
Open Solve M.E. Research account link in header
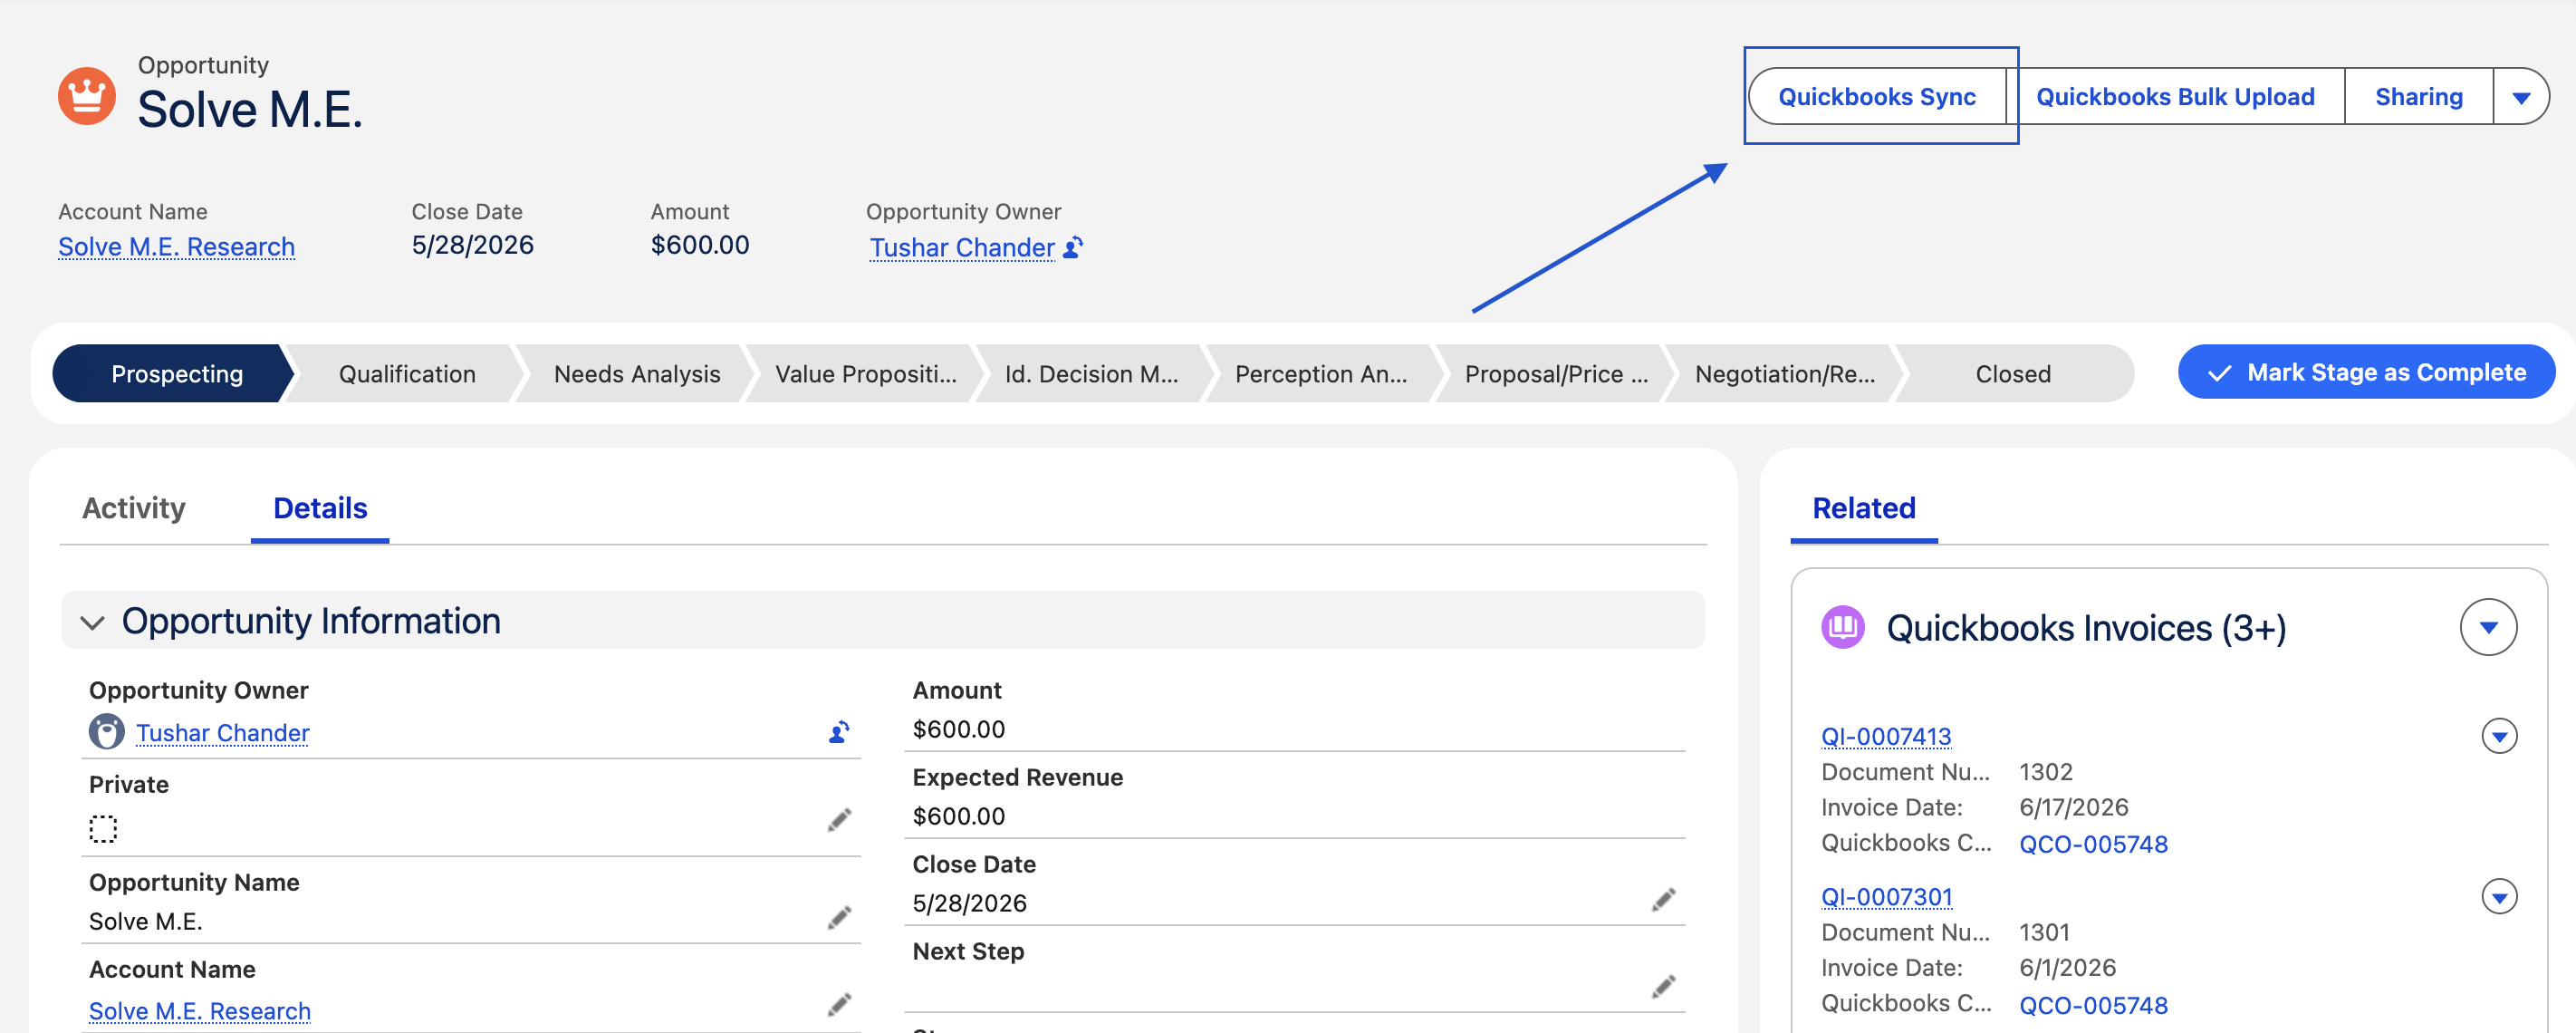click(x=176, y=247)
